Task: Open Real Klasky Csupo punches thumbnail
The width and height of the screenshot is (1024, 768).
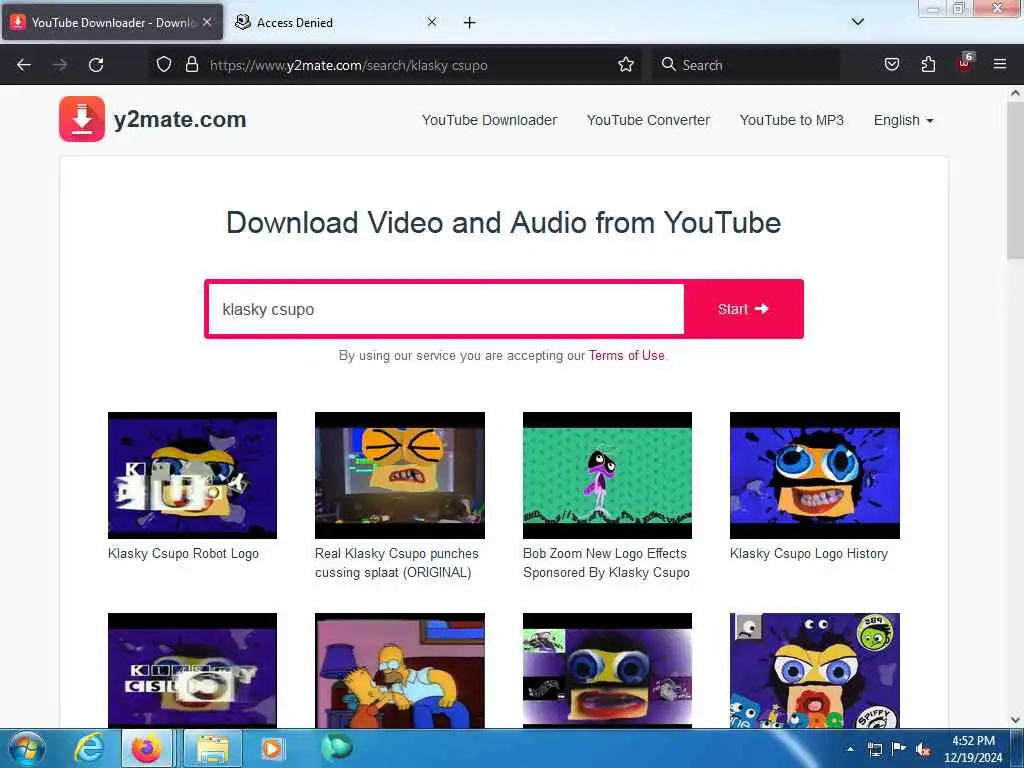Action: pos(400,475)
